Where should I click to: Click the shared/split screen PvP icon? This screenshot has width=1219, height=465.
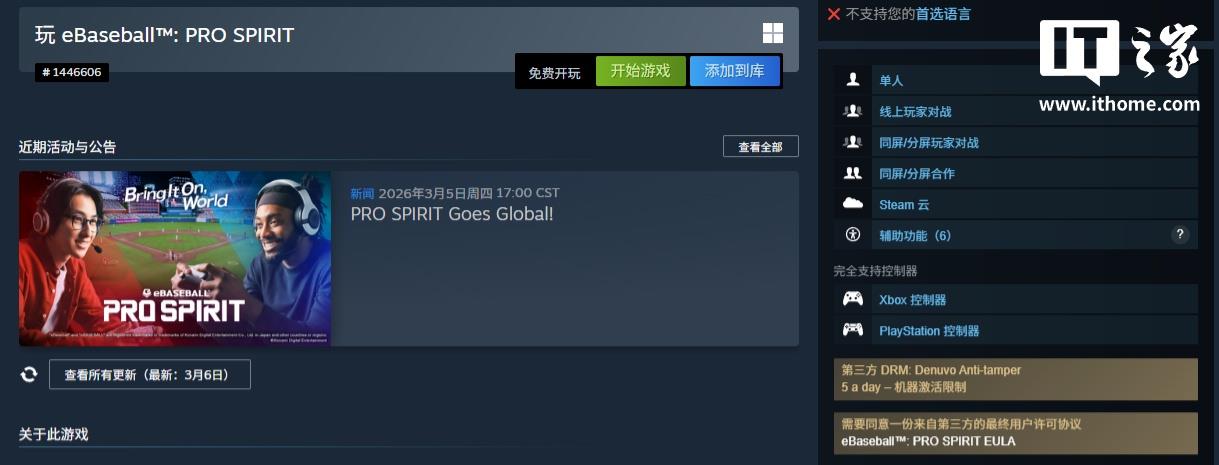852,142
